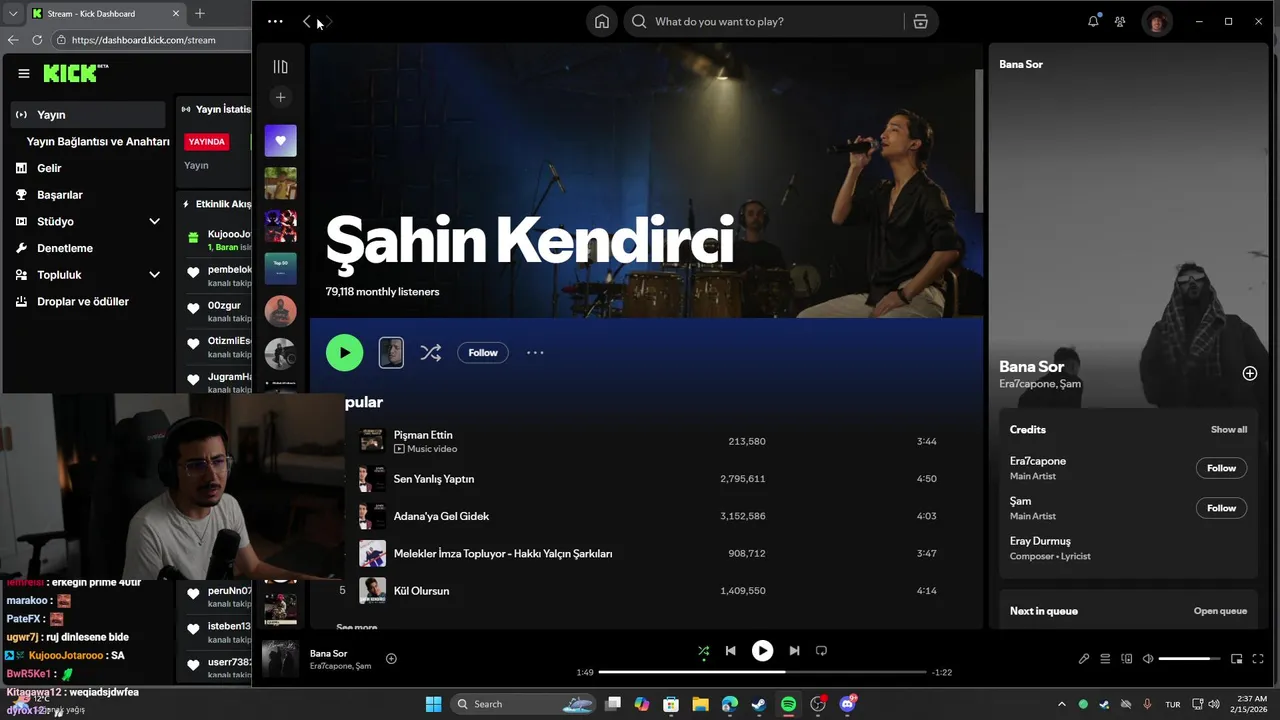
Task: Add Bana Sor to Liked Songs in sidebar
Action: click(x=1249, y=373)
